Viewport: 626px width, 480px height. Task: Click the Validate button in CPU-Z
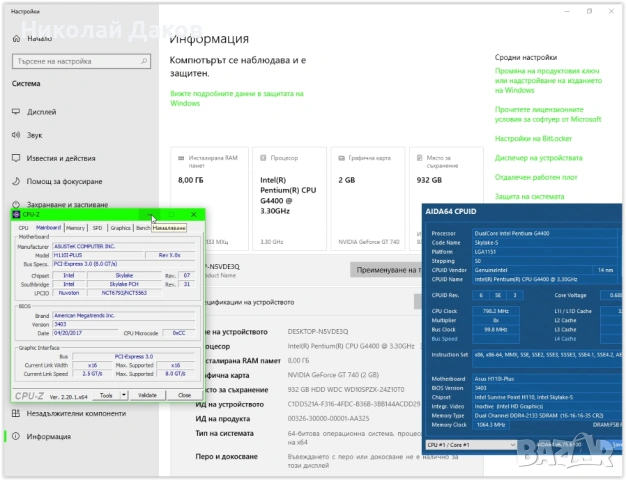pyautogui.click(x=147, y=395)
